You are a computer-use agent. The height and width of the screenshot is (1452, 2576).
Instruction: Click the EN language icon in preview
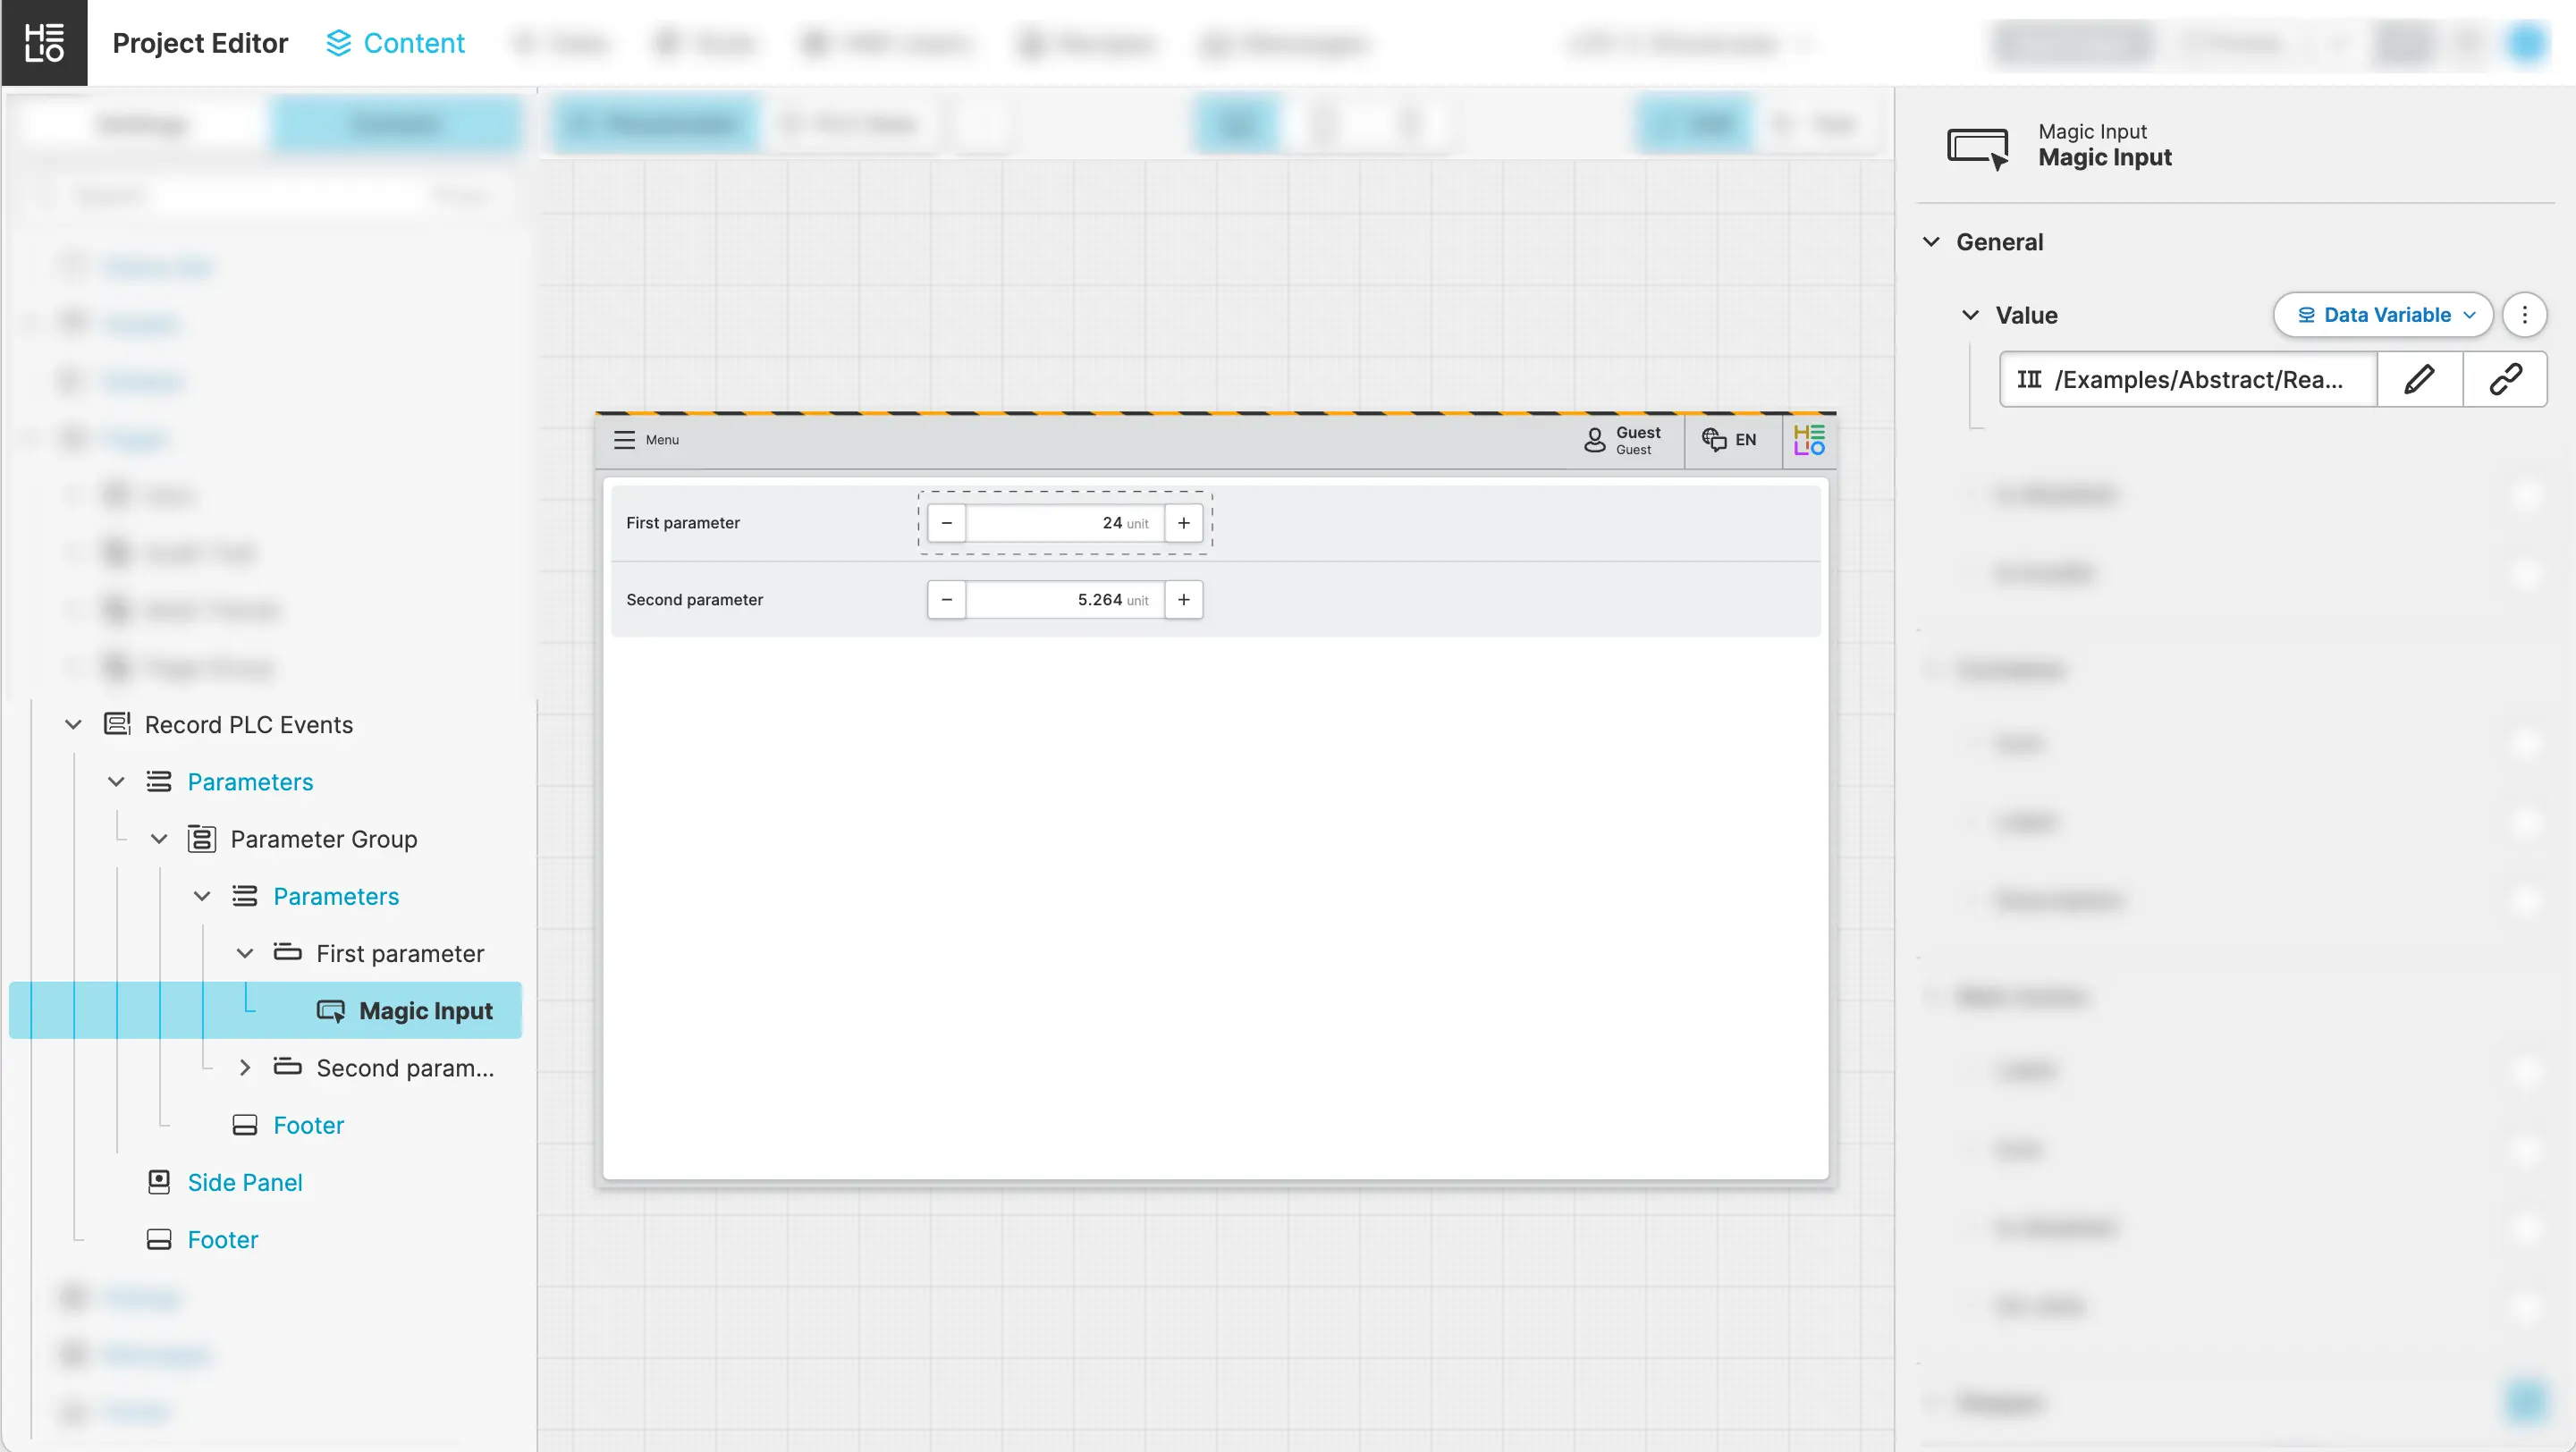coord(1714,440)
